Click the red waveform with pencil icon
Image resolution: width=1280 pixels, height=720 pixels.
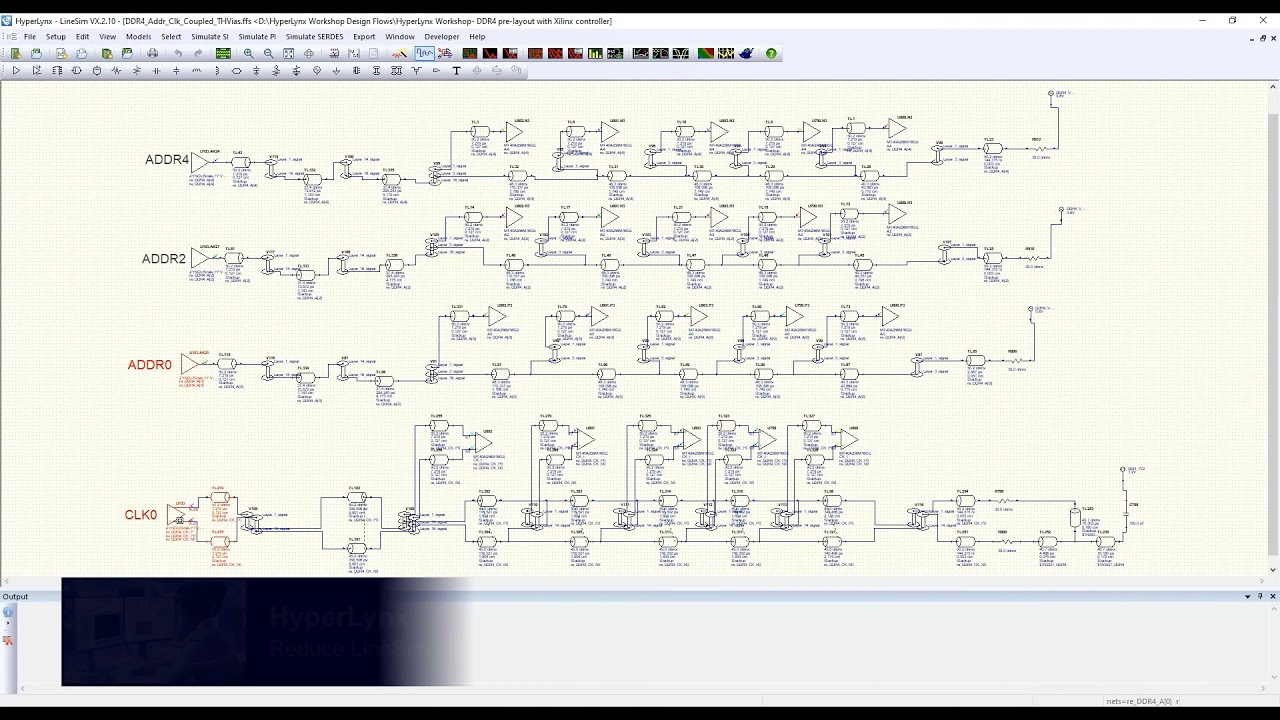tap(399, 53)
